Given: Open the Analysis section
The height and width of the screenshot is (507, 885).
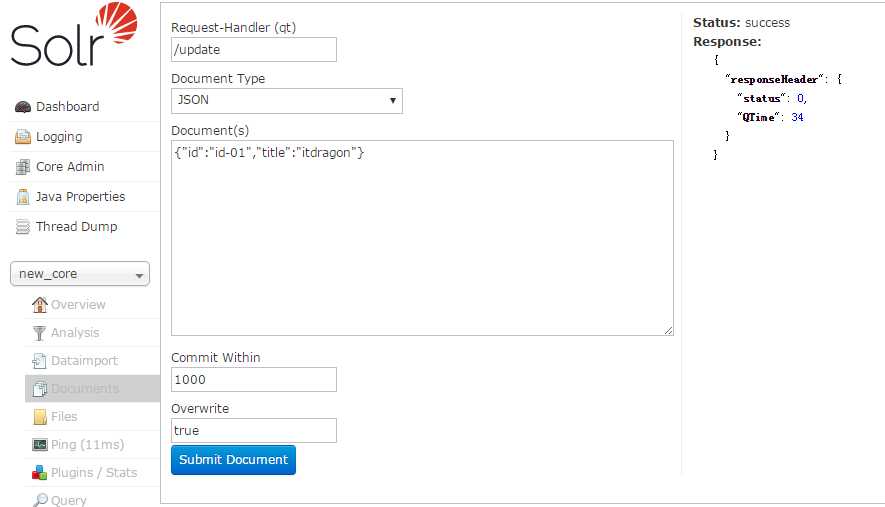Looking at the screenshot, I should 75,333.
